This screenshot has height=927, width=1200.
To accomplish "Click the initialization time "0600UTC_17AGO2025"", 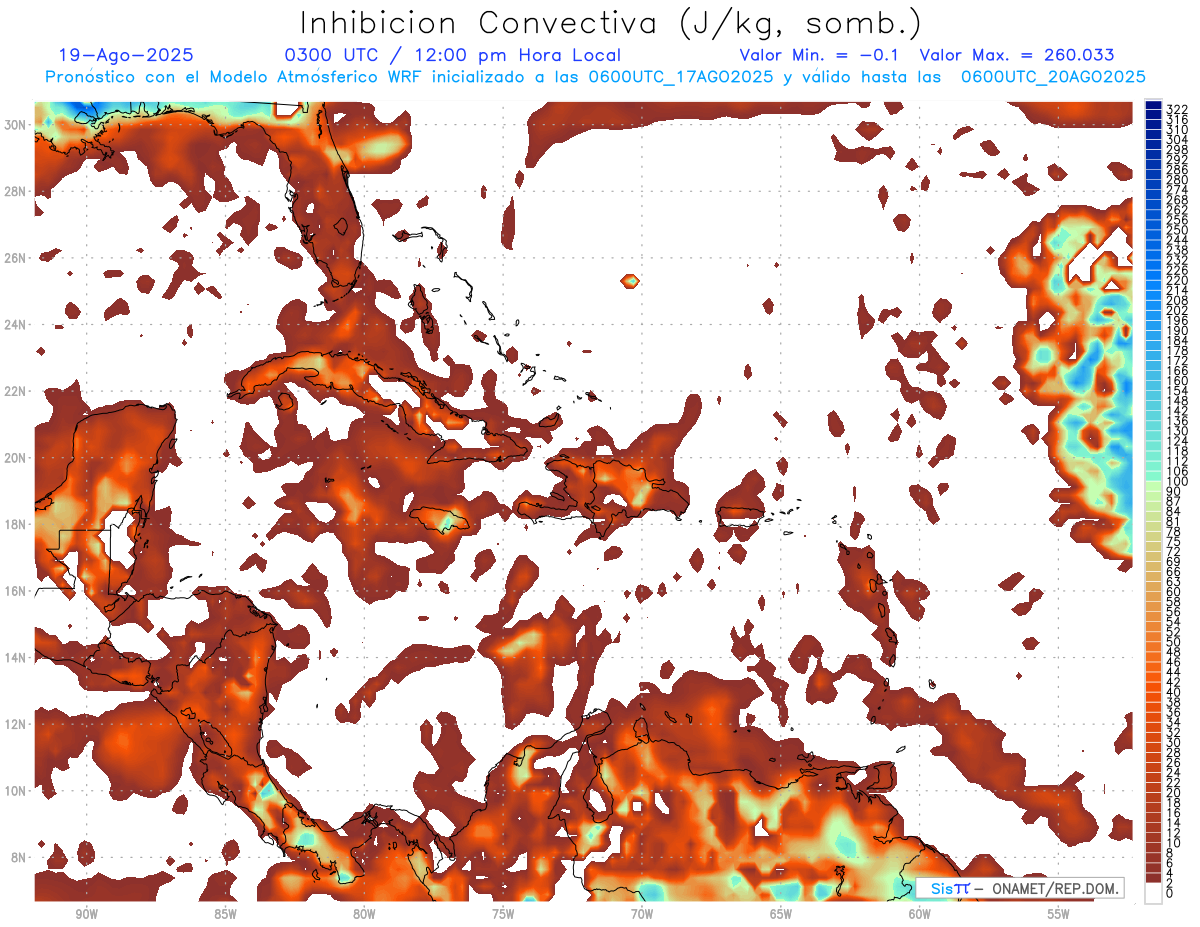I will coord(681,77).
